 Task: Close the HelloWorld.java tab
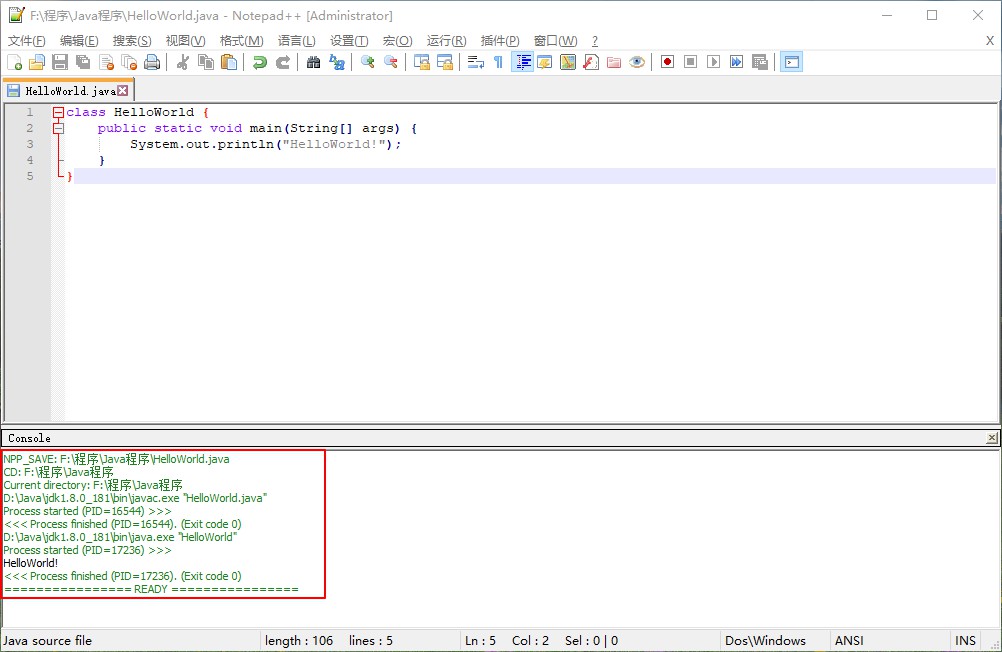point(123,91)
